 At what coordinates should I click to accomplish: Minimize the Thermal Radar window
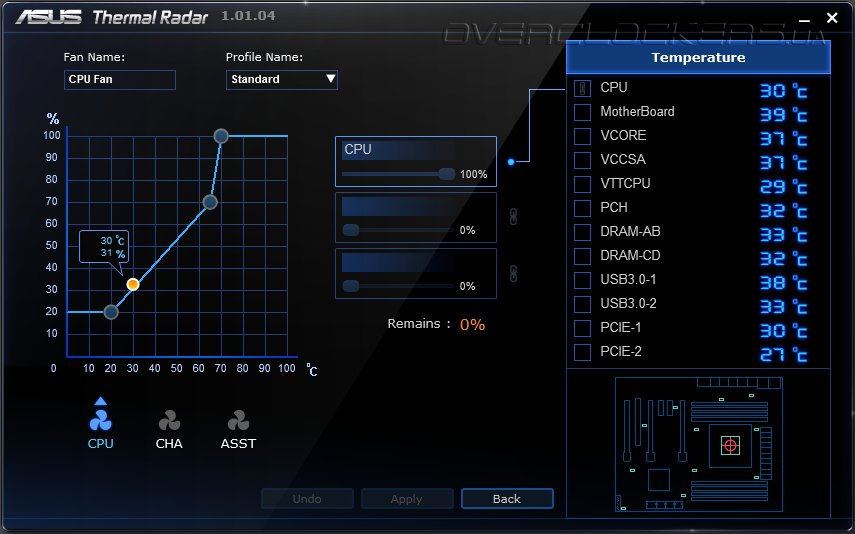pyautogui.click(x=804, y=21)
